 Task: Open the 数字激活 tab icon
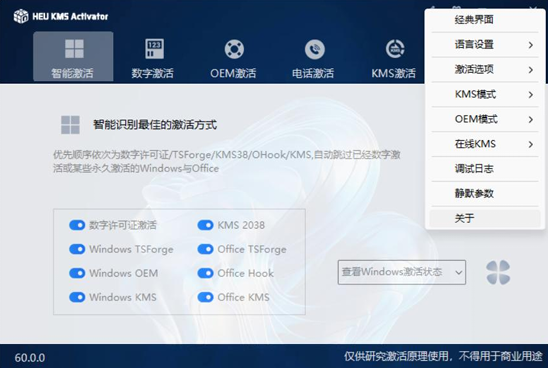(x=154, y=49)
